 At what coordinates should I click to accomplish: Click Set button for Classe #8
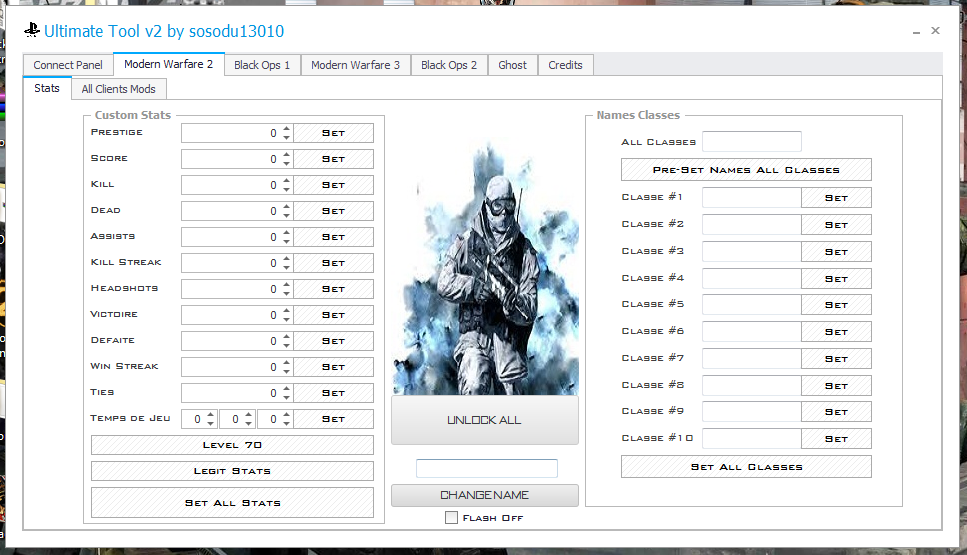coord(836,385)
